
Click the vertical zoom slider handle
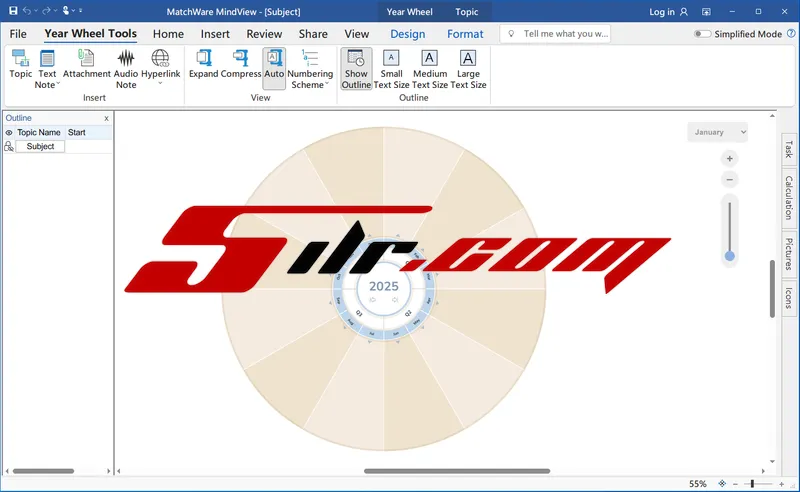pyautogui.click(x=730, y=256)
